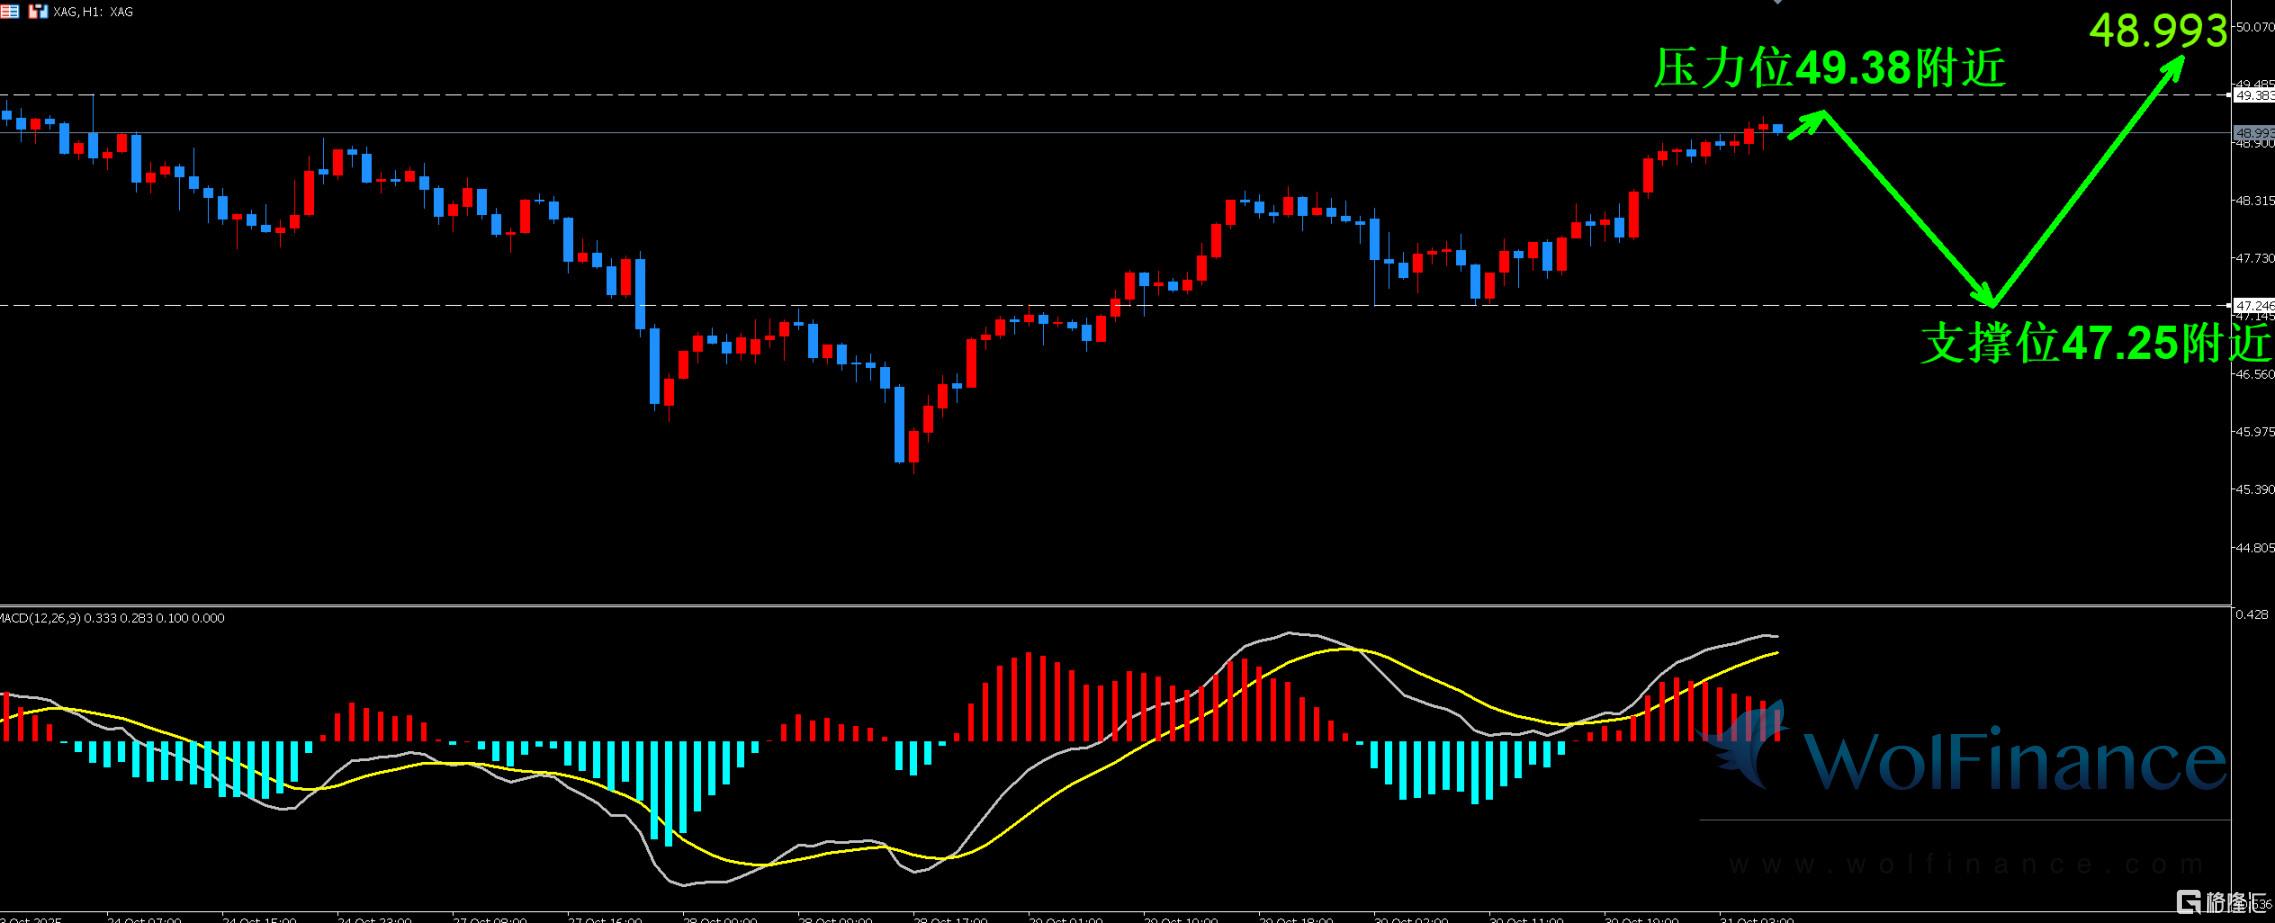Image resolution: width=2275 pixels, height=923 pixels.
Task: Click the Depth of Market grid icon
Action: (9, 12)
